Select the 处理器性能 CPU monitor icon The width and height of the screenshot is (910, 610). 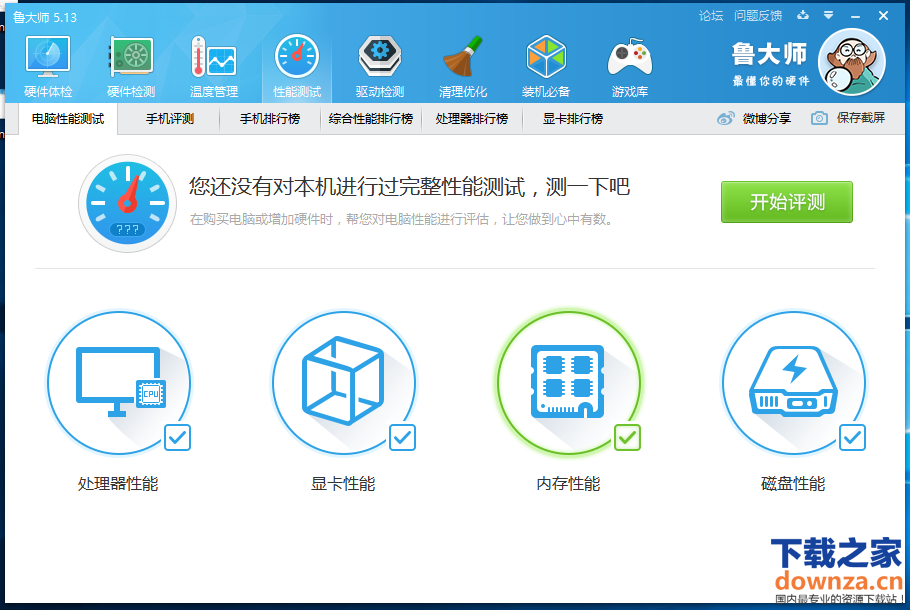pos(119,383)
